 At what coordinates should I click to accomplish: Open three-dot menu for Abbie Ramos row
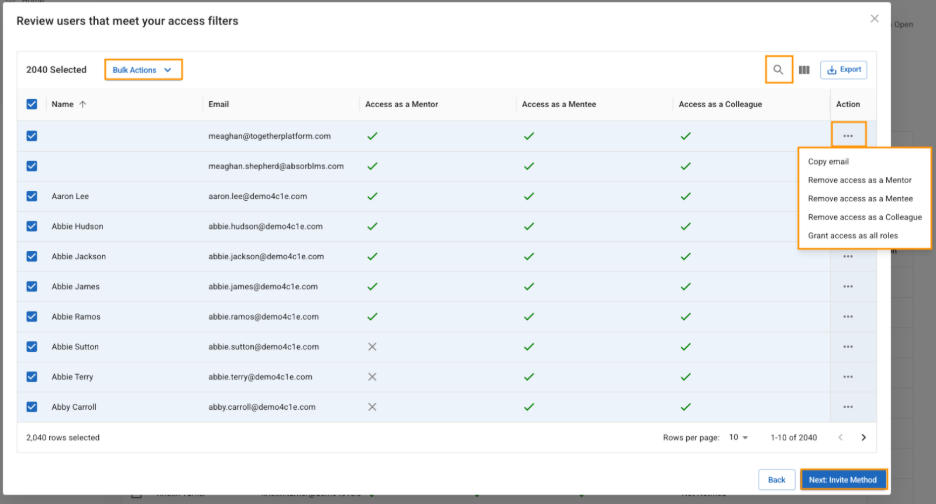click(848, 317)
